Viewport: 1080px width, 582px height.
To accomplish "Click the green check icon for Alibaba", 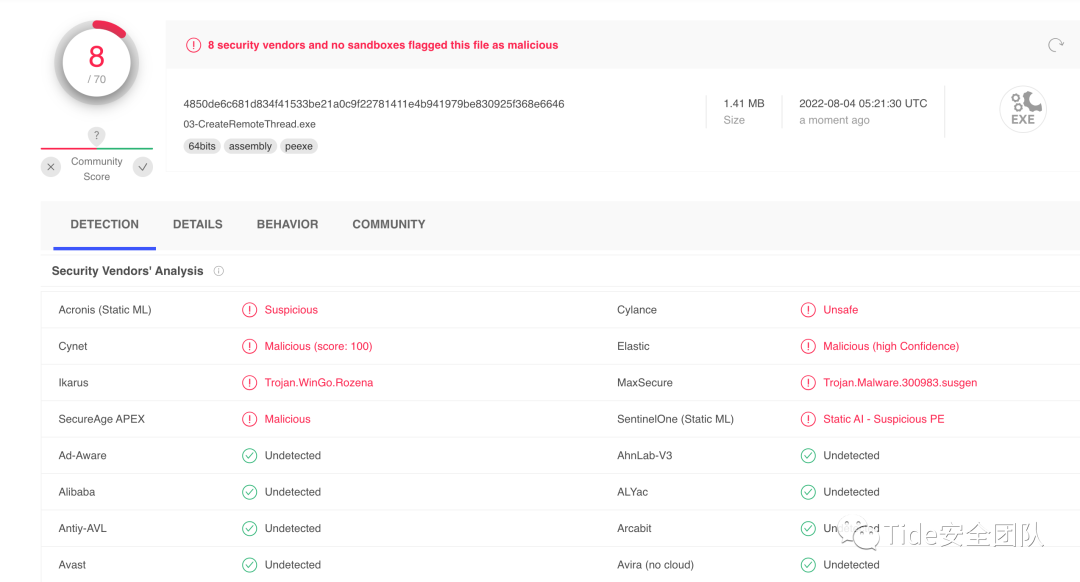I will coord(249,492).
